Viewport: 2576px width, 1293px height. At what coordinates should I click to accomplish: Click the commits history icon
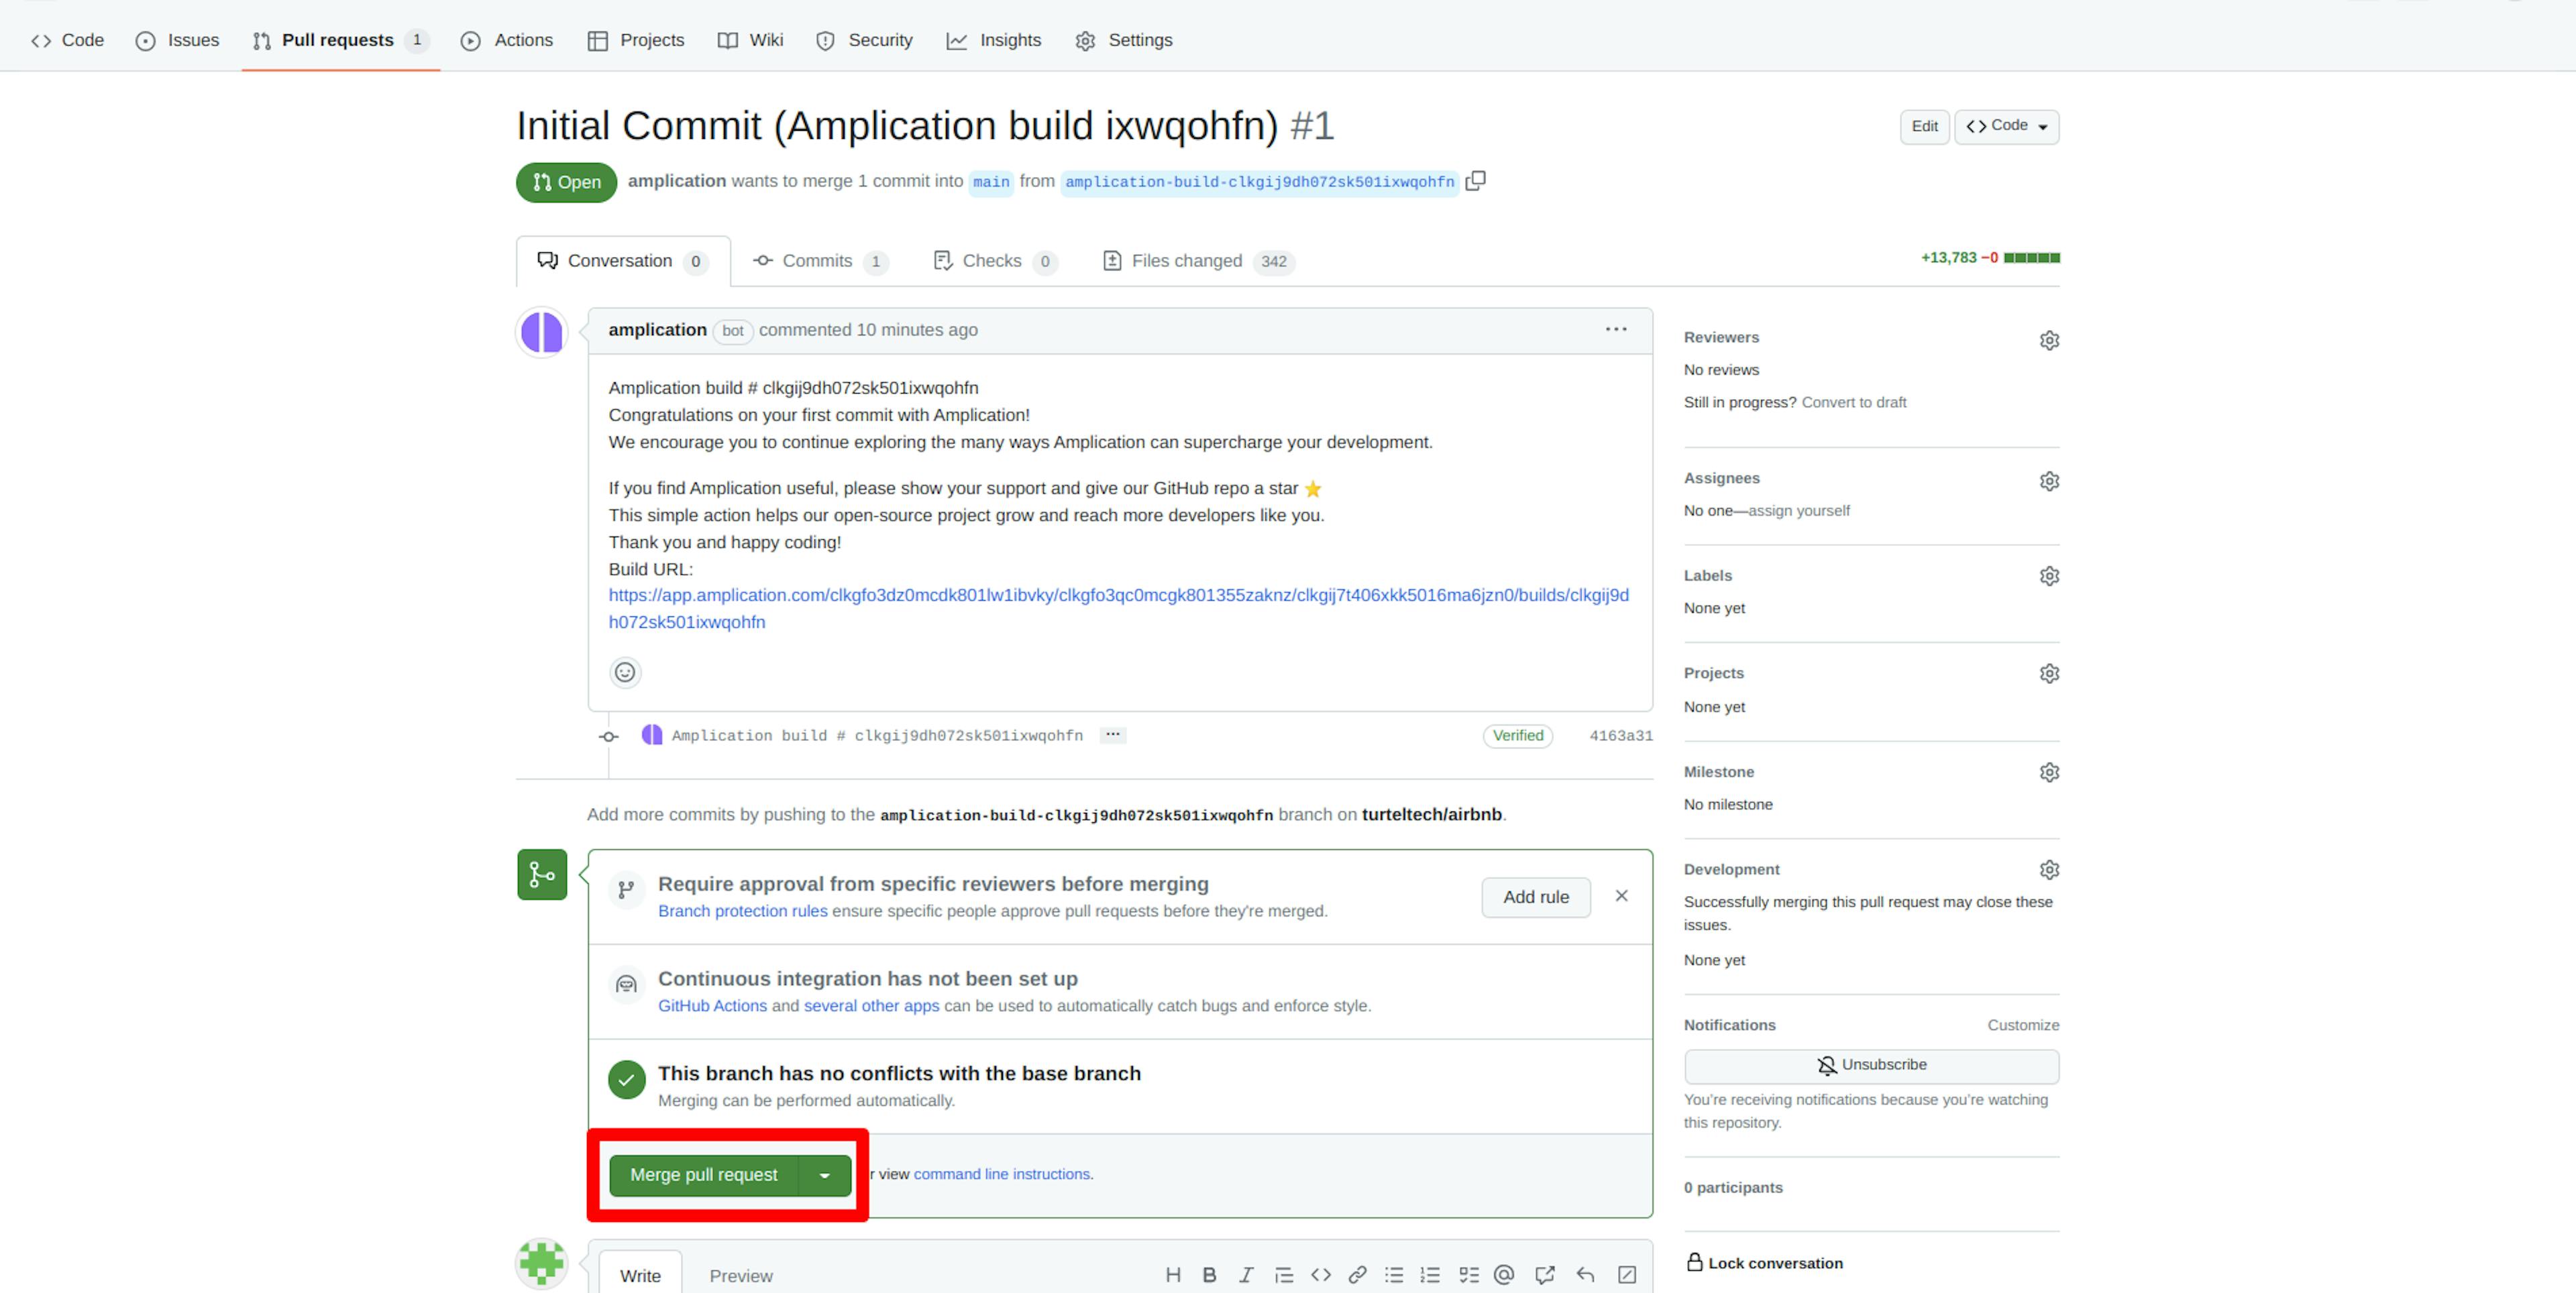763,261
